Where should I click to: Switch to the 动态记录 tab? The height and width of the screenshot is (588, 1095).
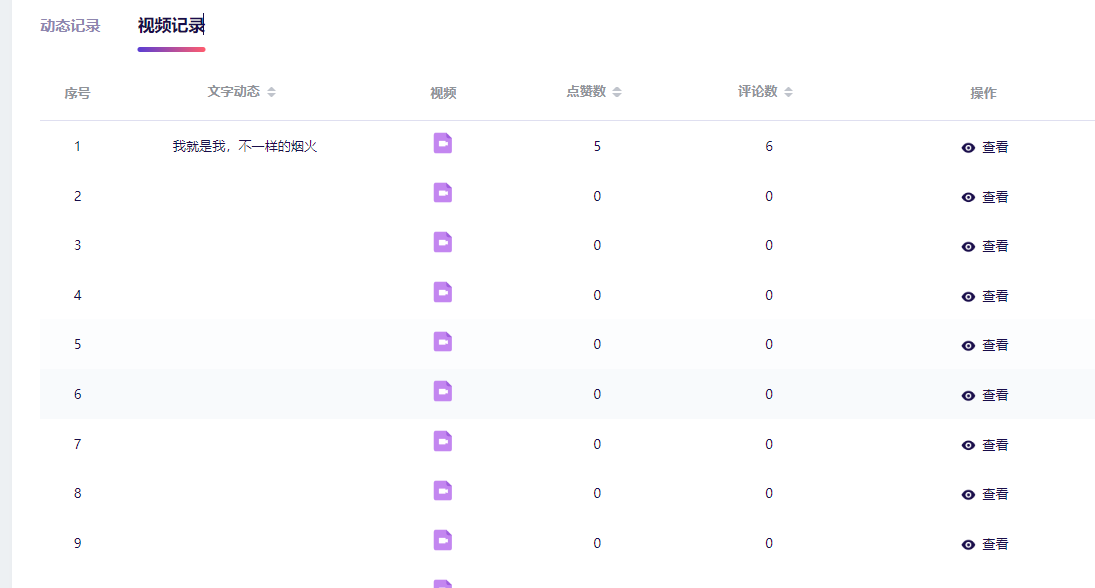pos(70,26)
